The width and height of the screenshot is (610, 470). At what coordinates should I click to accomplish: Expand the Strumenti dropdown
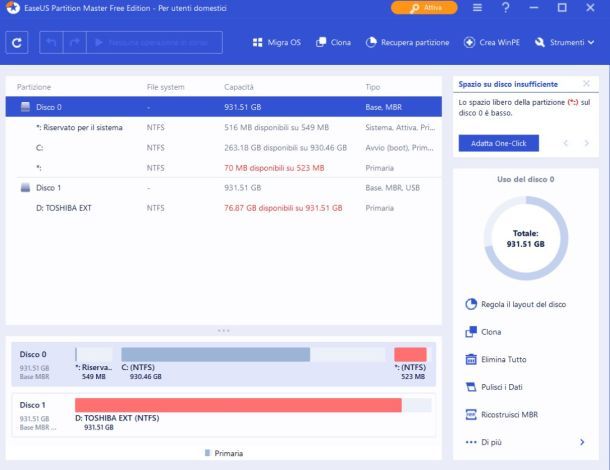point(564,42)
